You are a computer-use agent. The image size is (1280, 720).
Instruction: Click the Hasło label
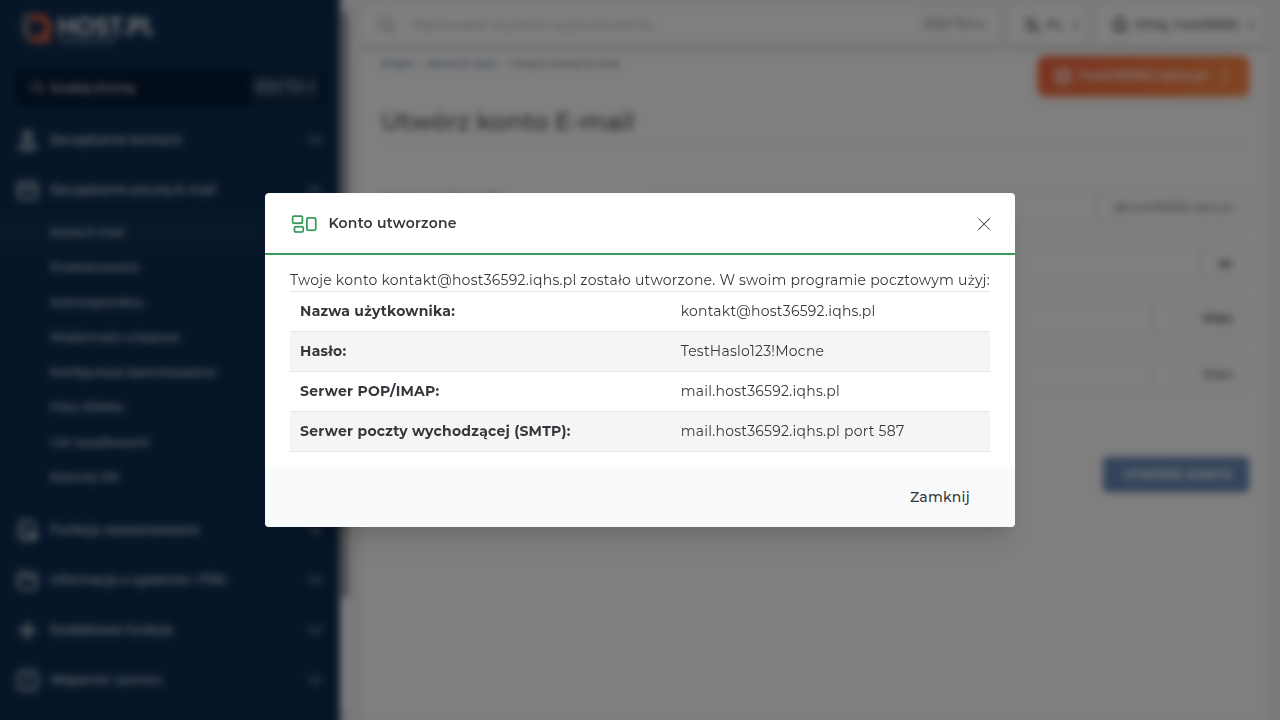(x=323, y=351)
